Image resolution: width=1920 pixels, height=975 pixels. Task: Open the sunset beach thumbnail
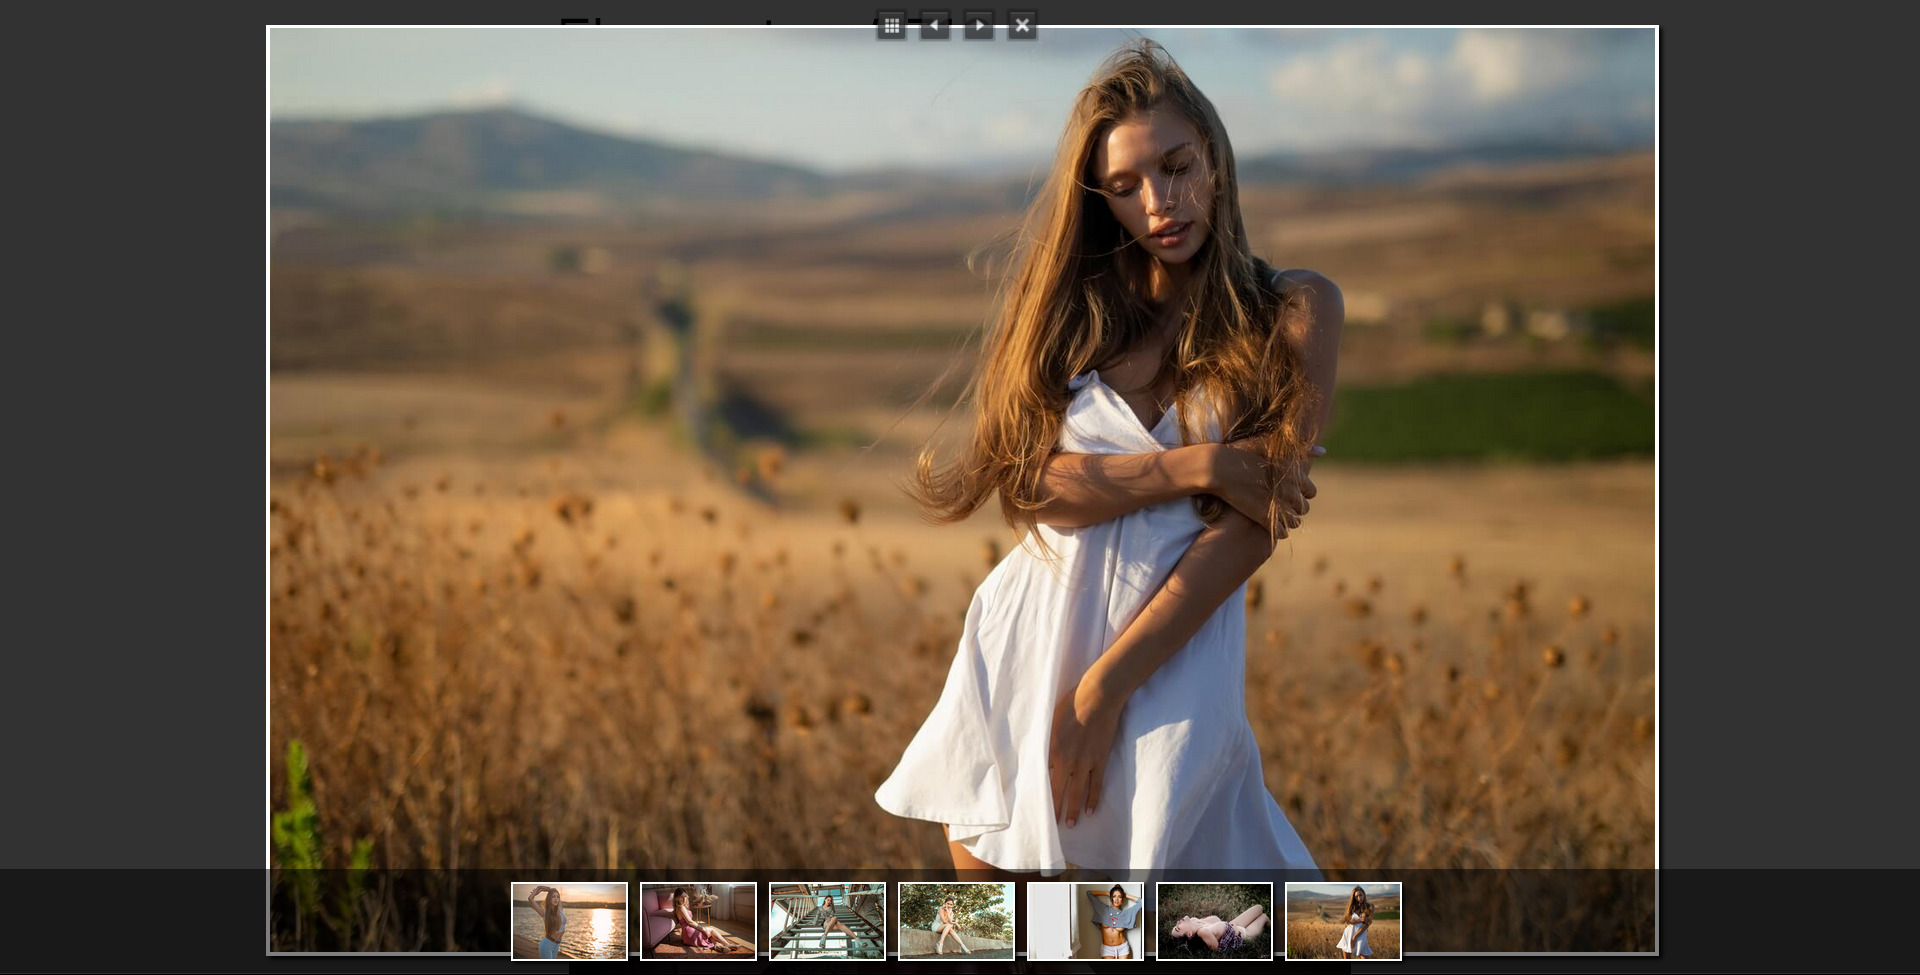click(570, 921)
